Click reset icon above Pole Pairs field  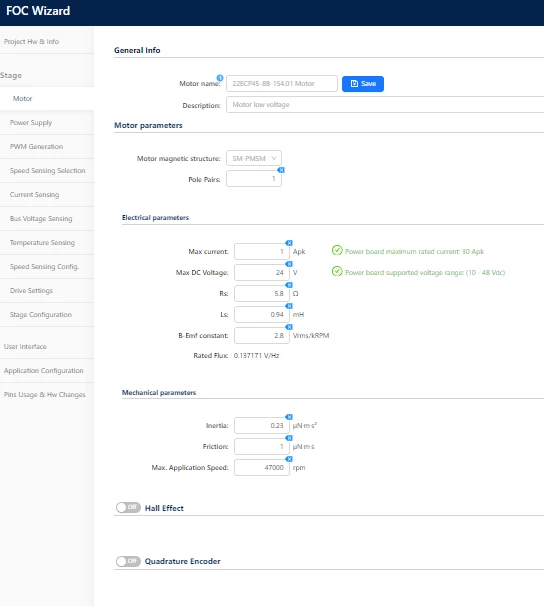click(x=281, y=170)
